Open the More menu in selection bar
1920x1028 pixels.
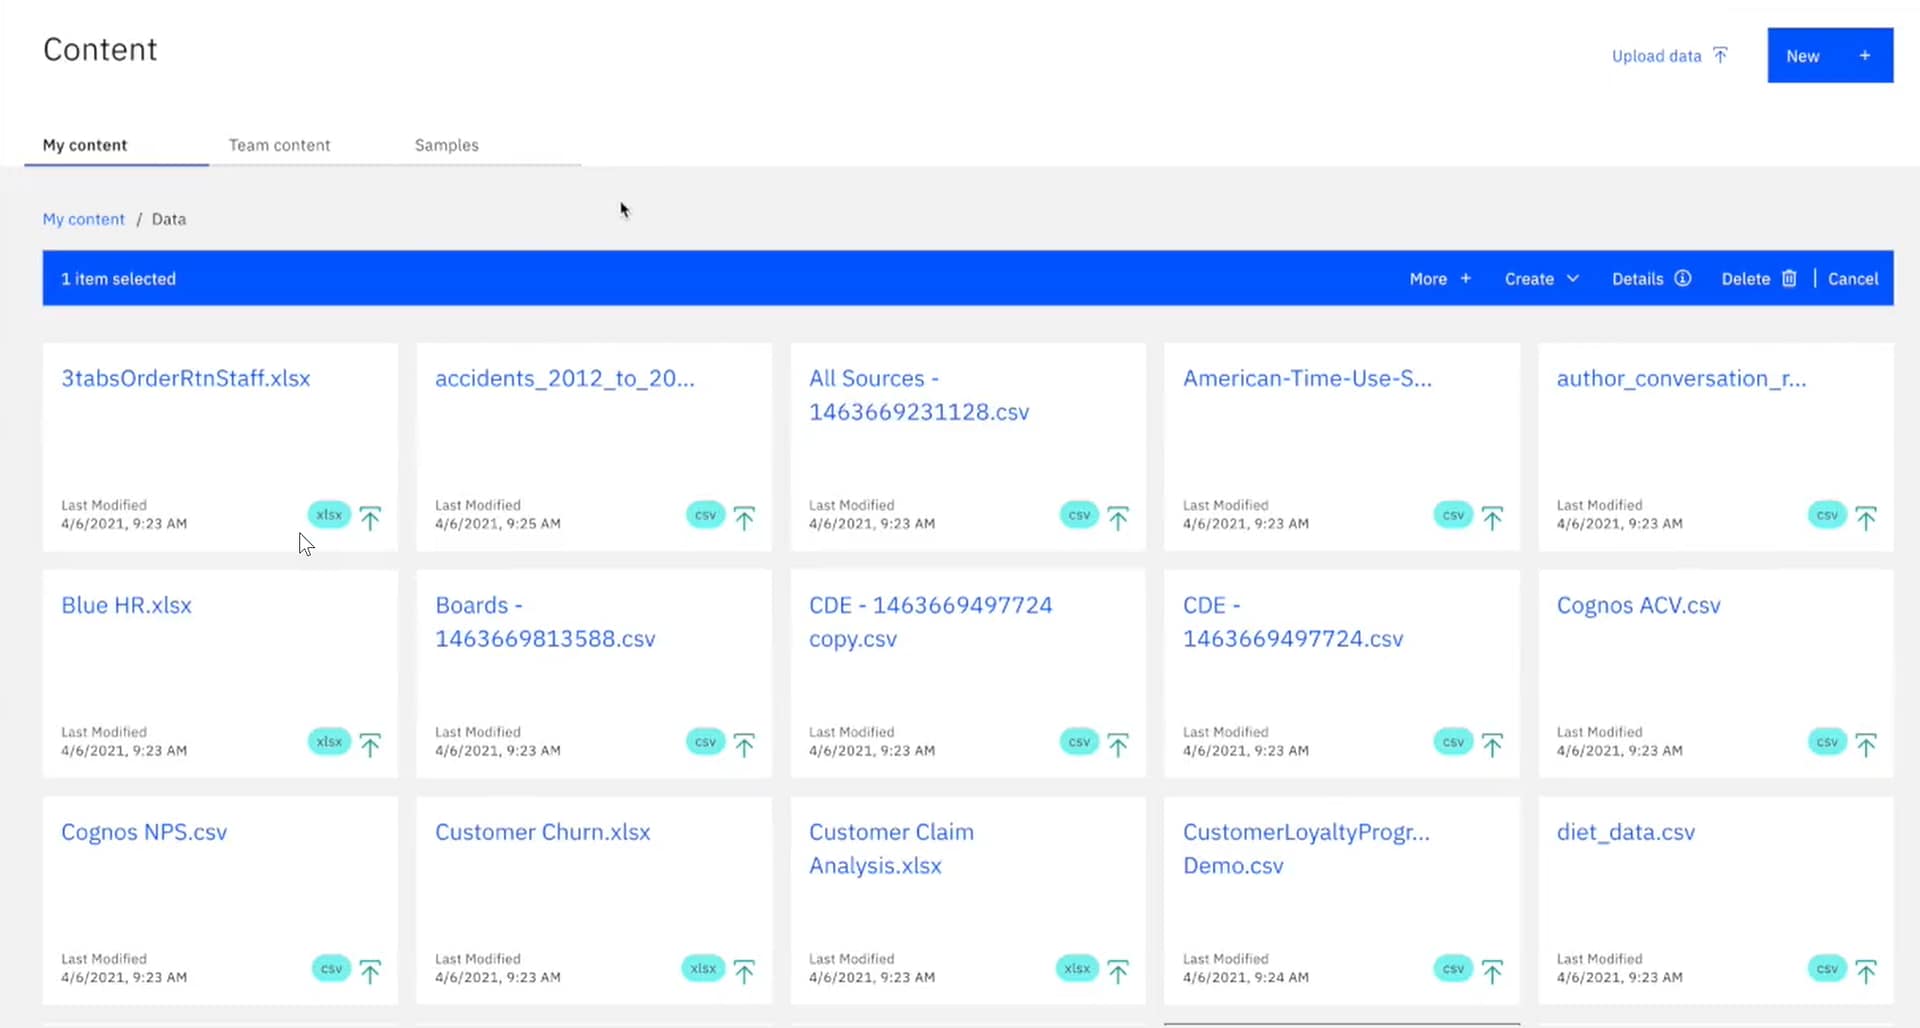(1439, 279)
